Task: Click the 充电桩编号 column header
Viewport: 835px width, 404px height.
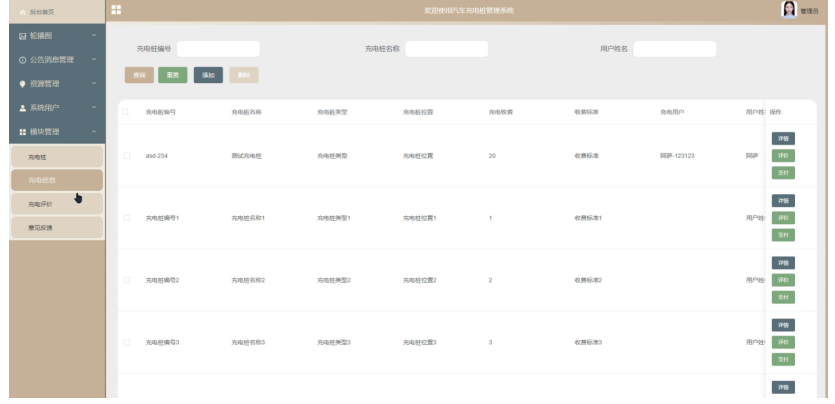Action: point(161,112)
